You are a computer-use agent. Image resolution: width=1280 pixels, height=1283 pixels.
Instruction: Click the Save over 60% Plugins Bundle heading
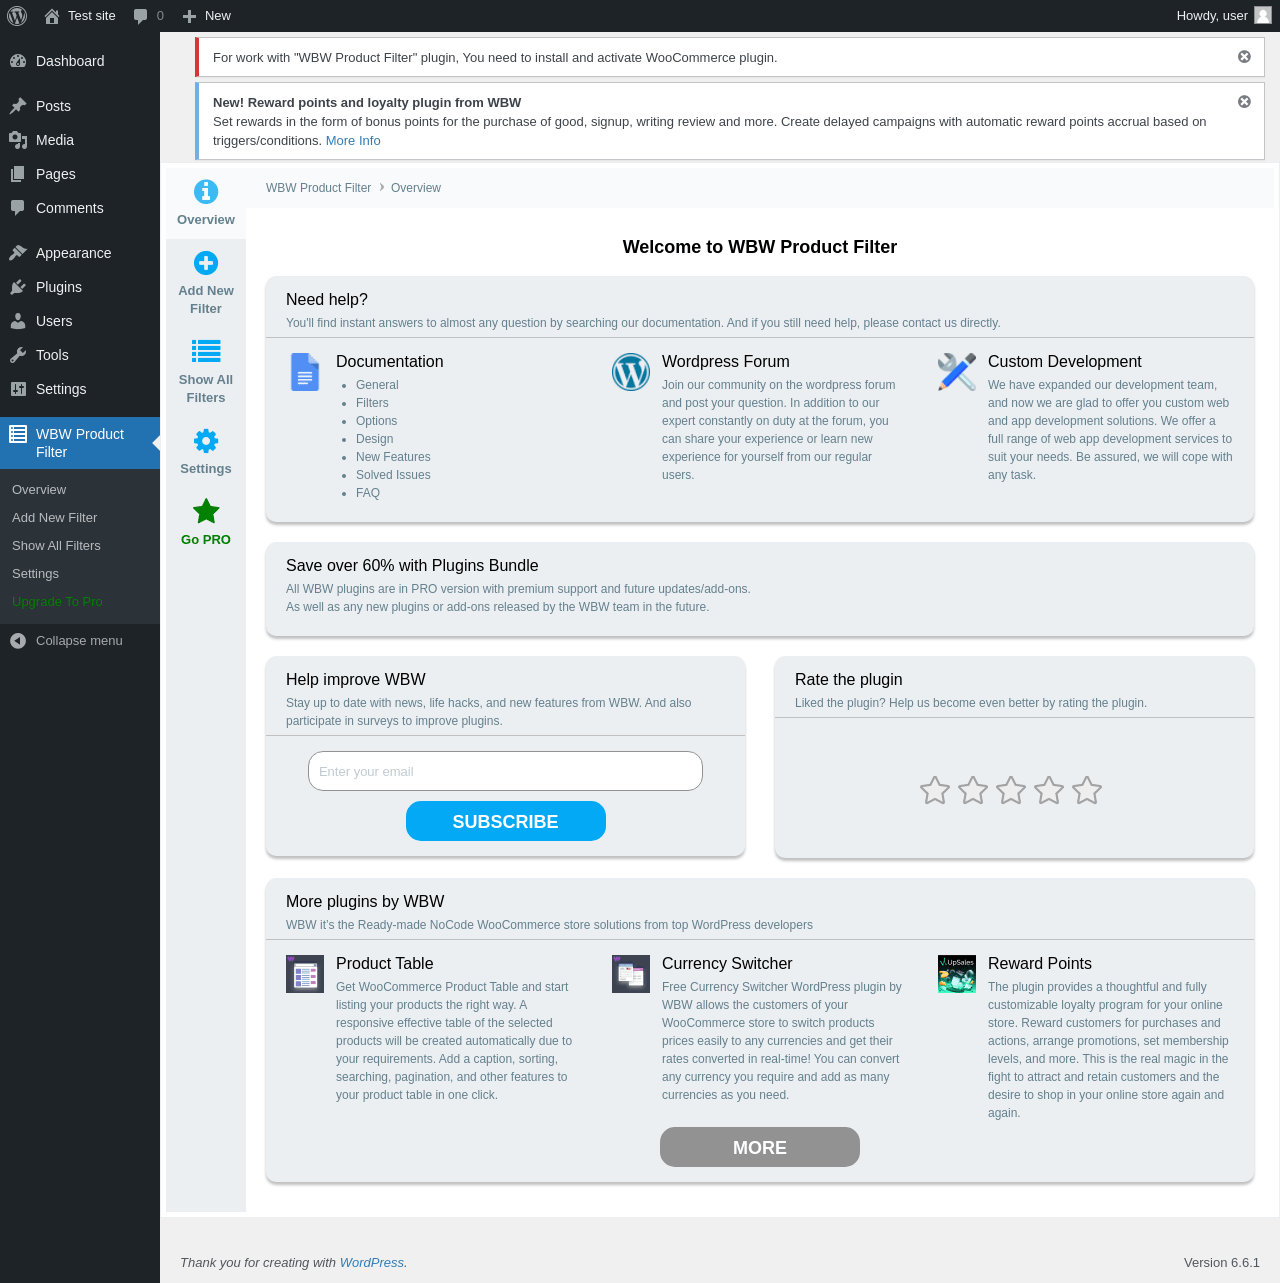[412, 566]
